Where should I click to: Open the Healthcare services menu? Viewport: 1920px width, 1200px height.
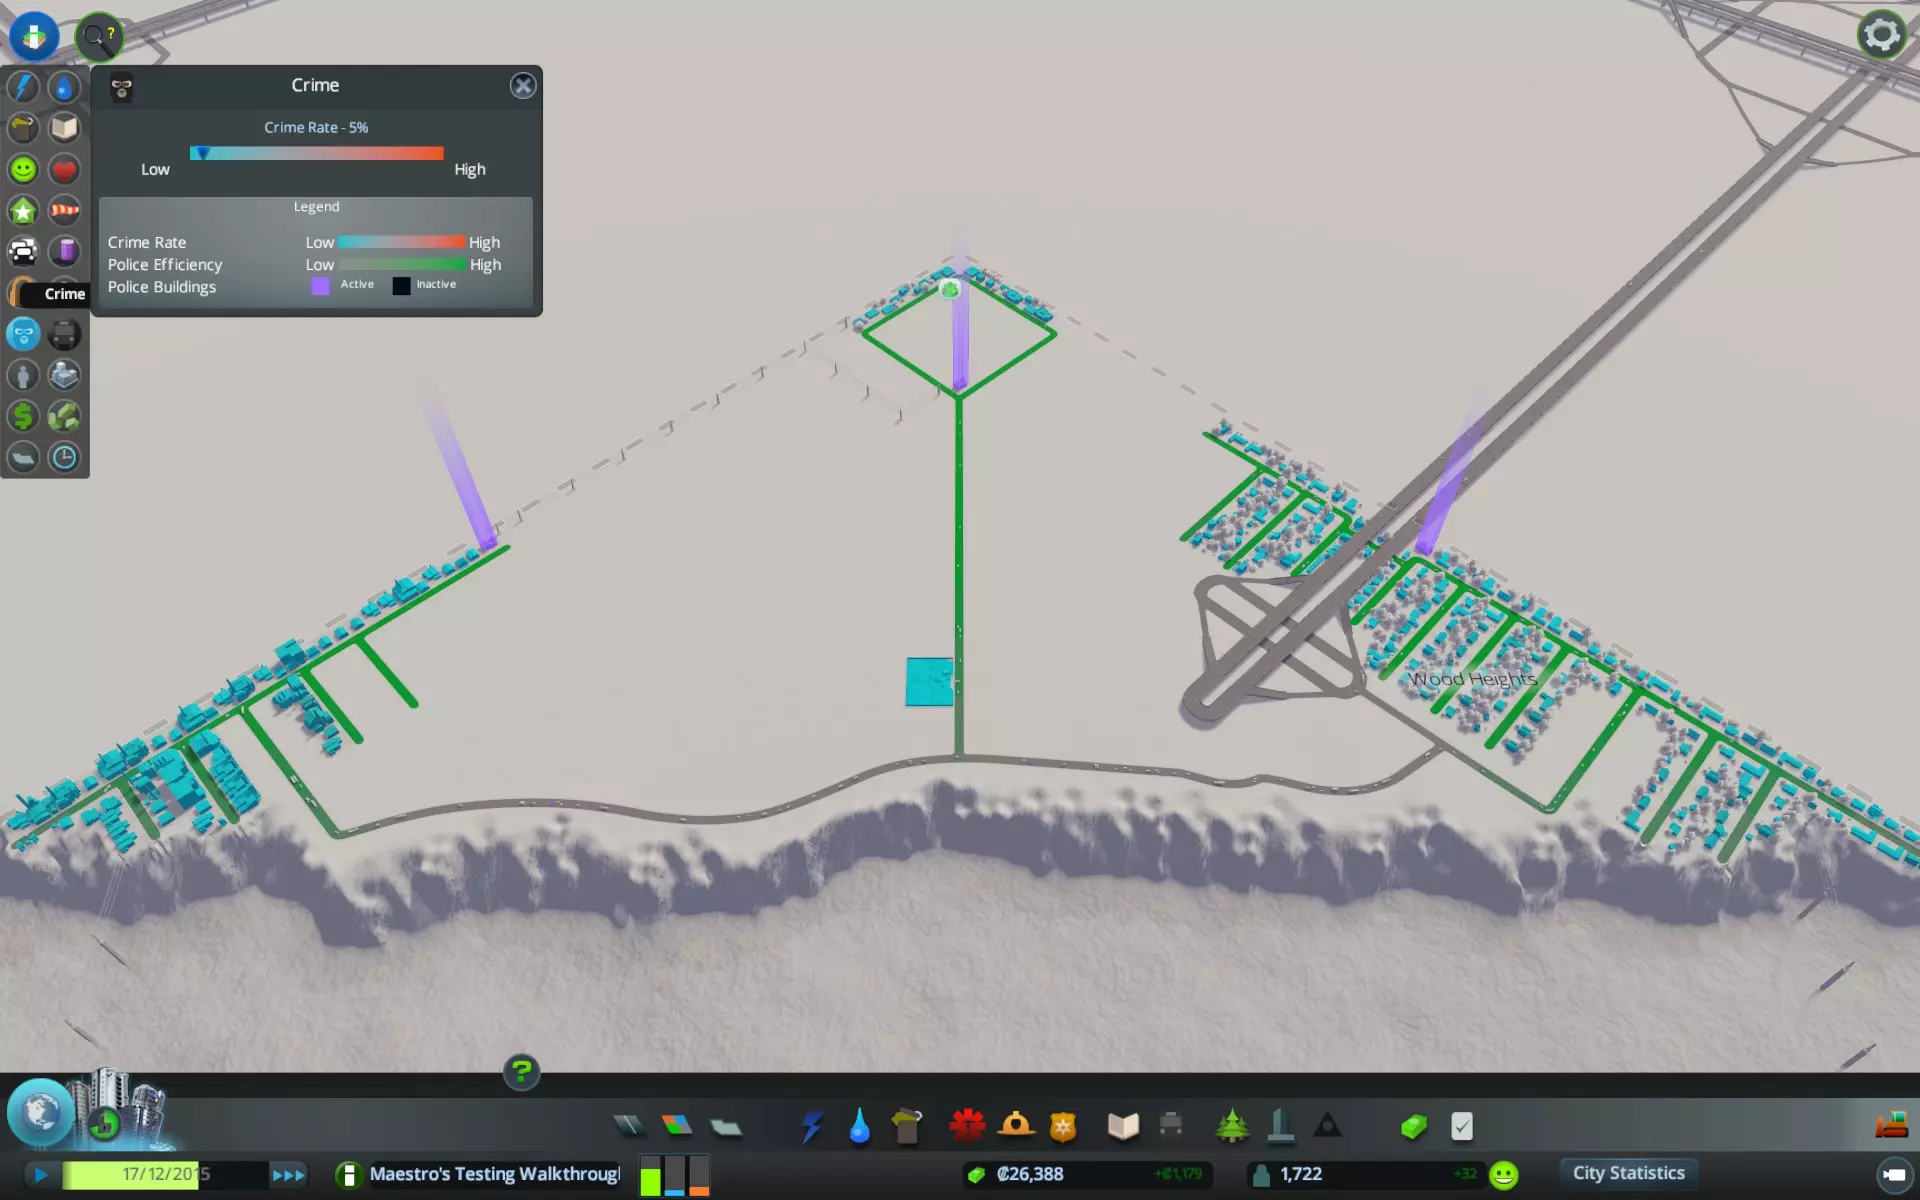click(x=967, y=1126)
